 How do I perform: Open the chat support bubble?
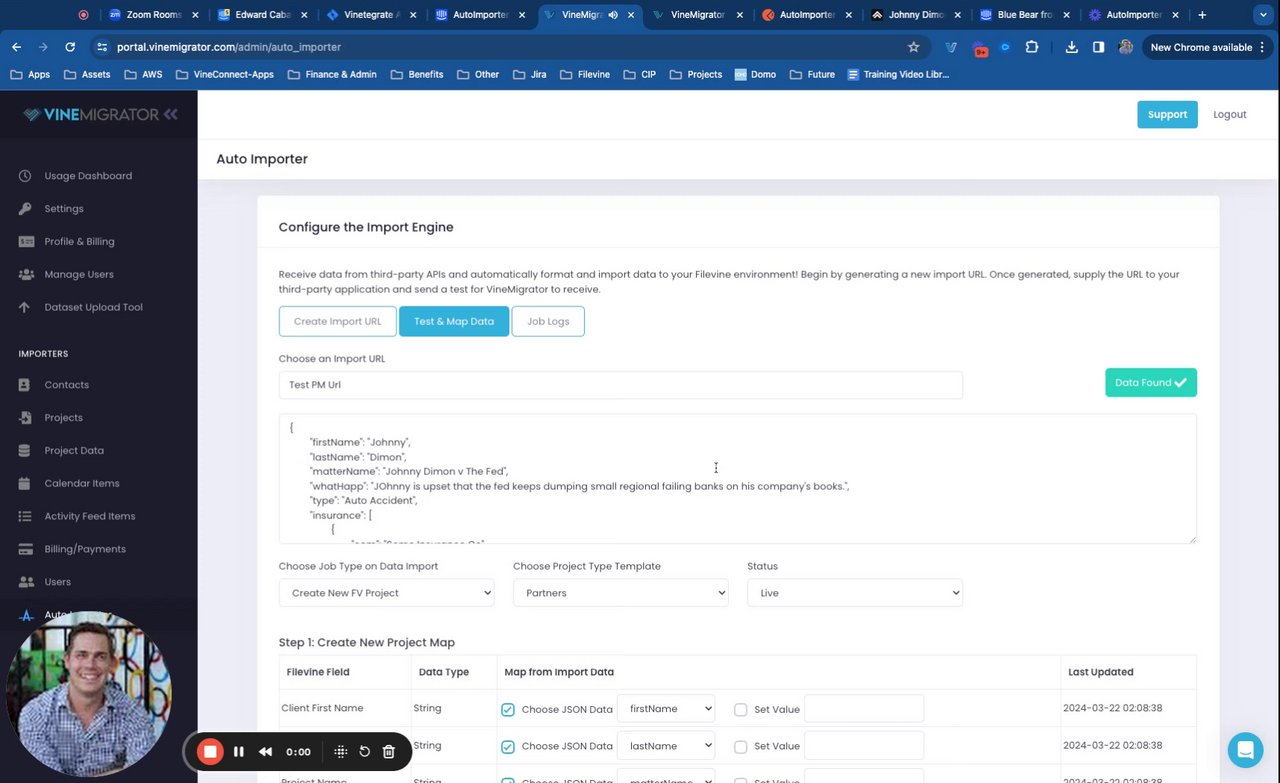pos(1245,750)
